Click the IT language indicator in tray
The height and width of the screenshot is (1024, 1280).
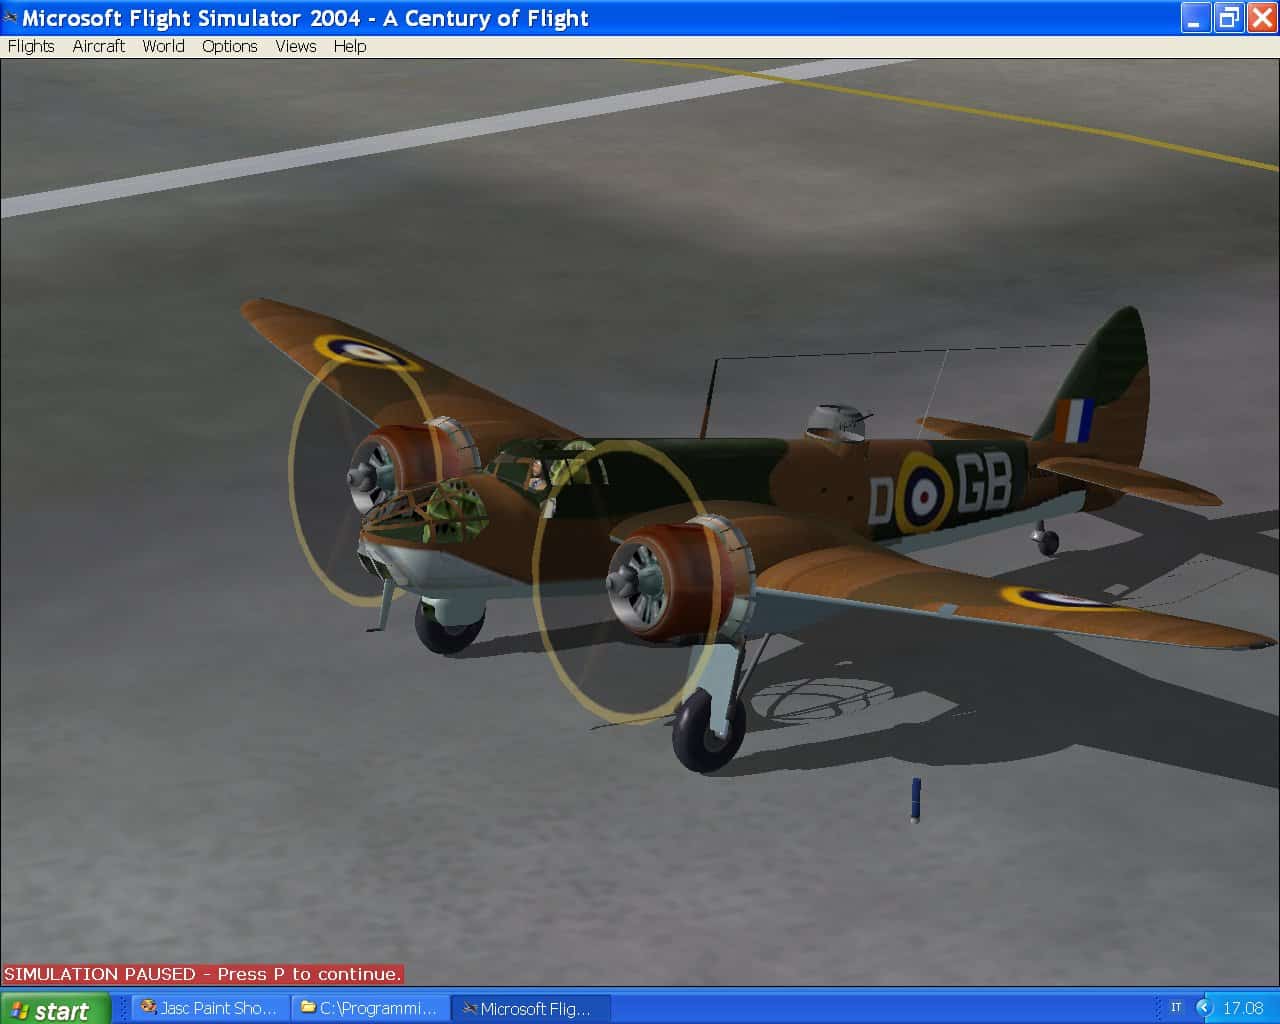tap(1176, 1008)
